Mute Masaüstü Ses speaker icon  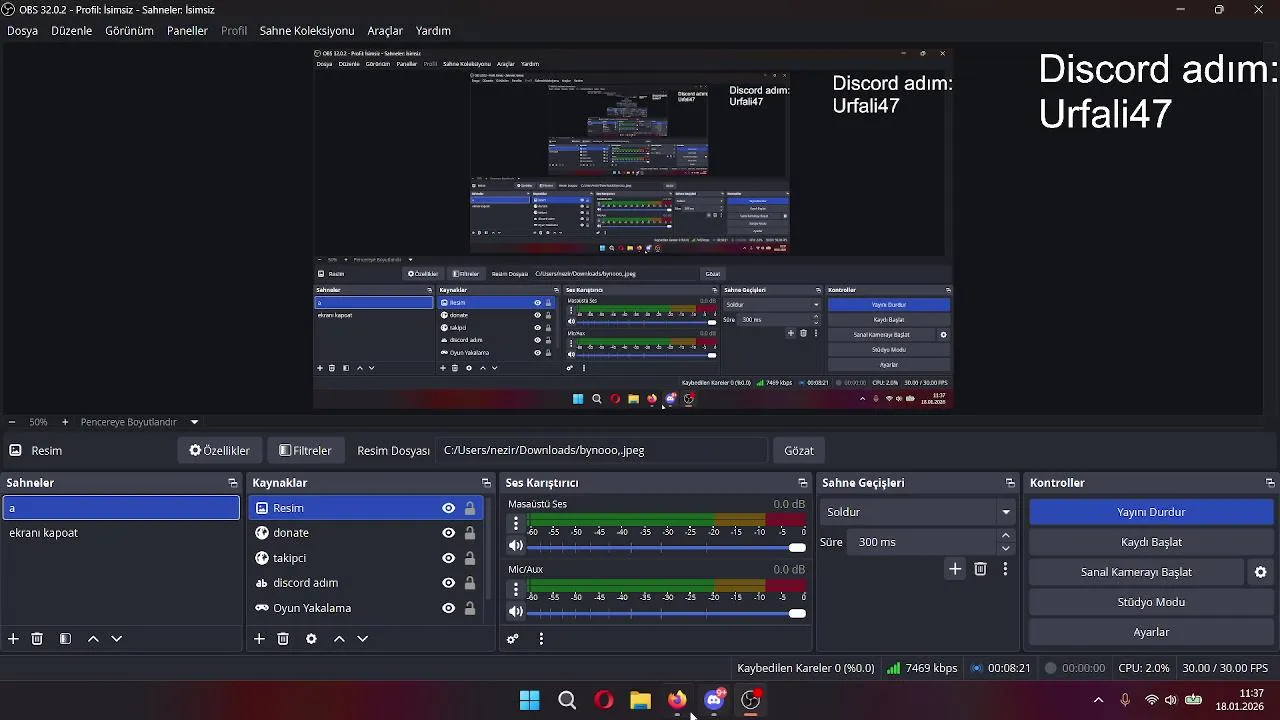pyautogui.click(x=515, y=546)
